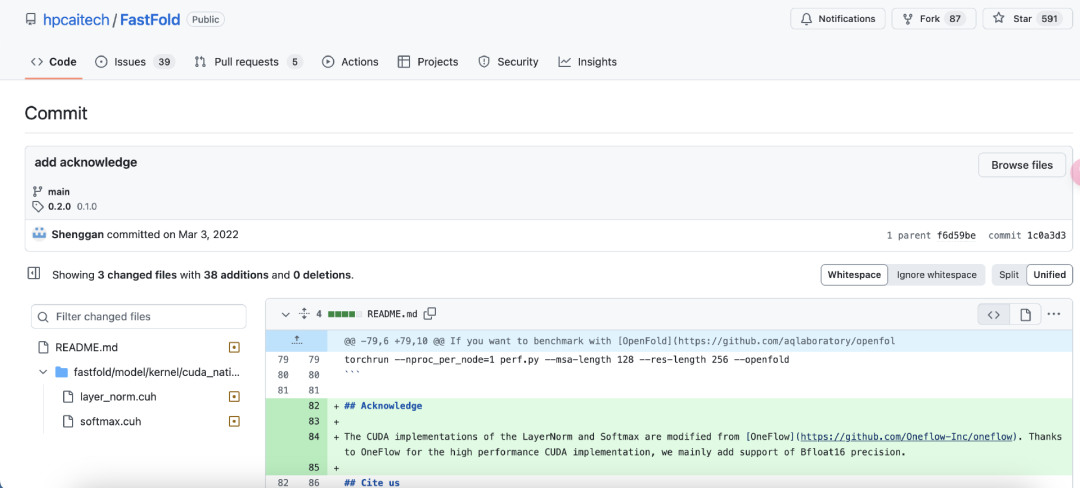Open the Pull requests tab
Image resolution: width=1080 pixels, height=488 pixels.
248,62
